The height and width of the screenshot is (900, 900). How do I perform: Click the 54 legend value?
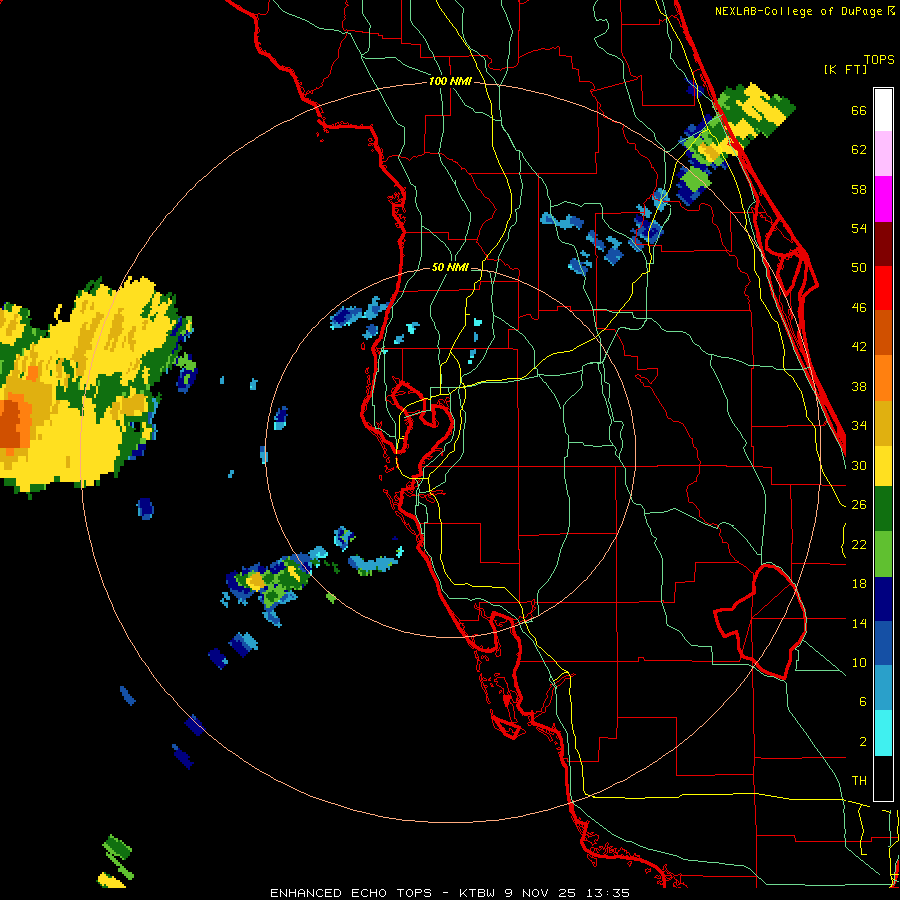click(x=859, y=228)
